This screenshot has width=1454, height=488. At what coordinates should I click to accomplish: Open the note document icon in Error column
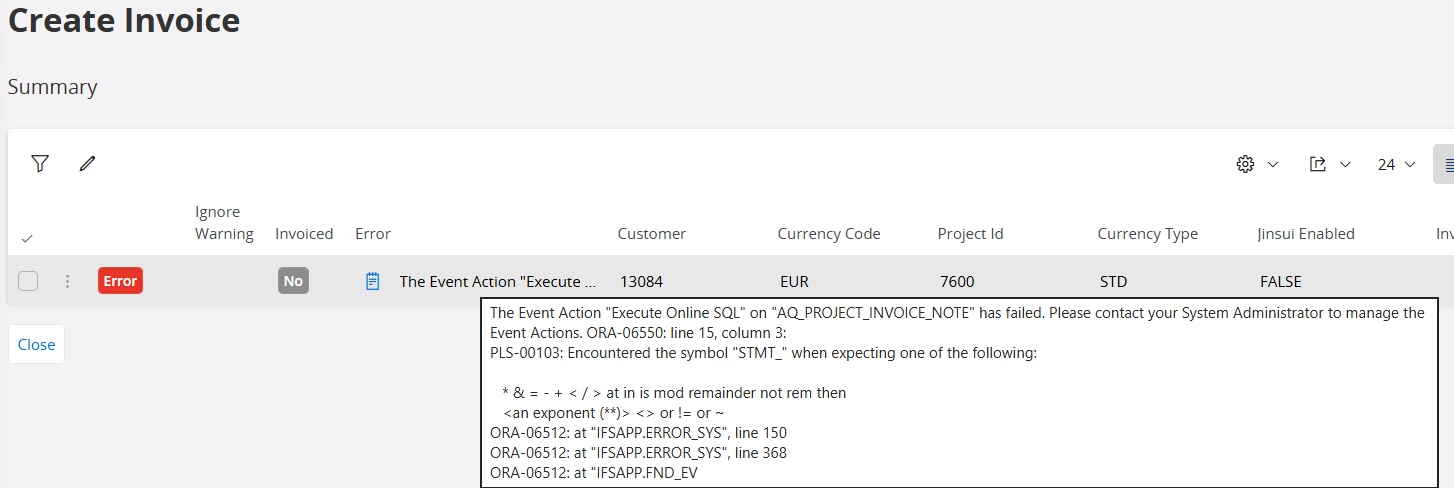pyautogui.click(x=372, y=281)
